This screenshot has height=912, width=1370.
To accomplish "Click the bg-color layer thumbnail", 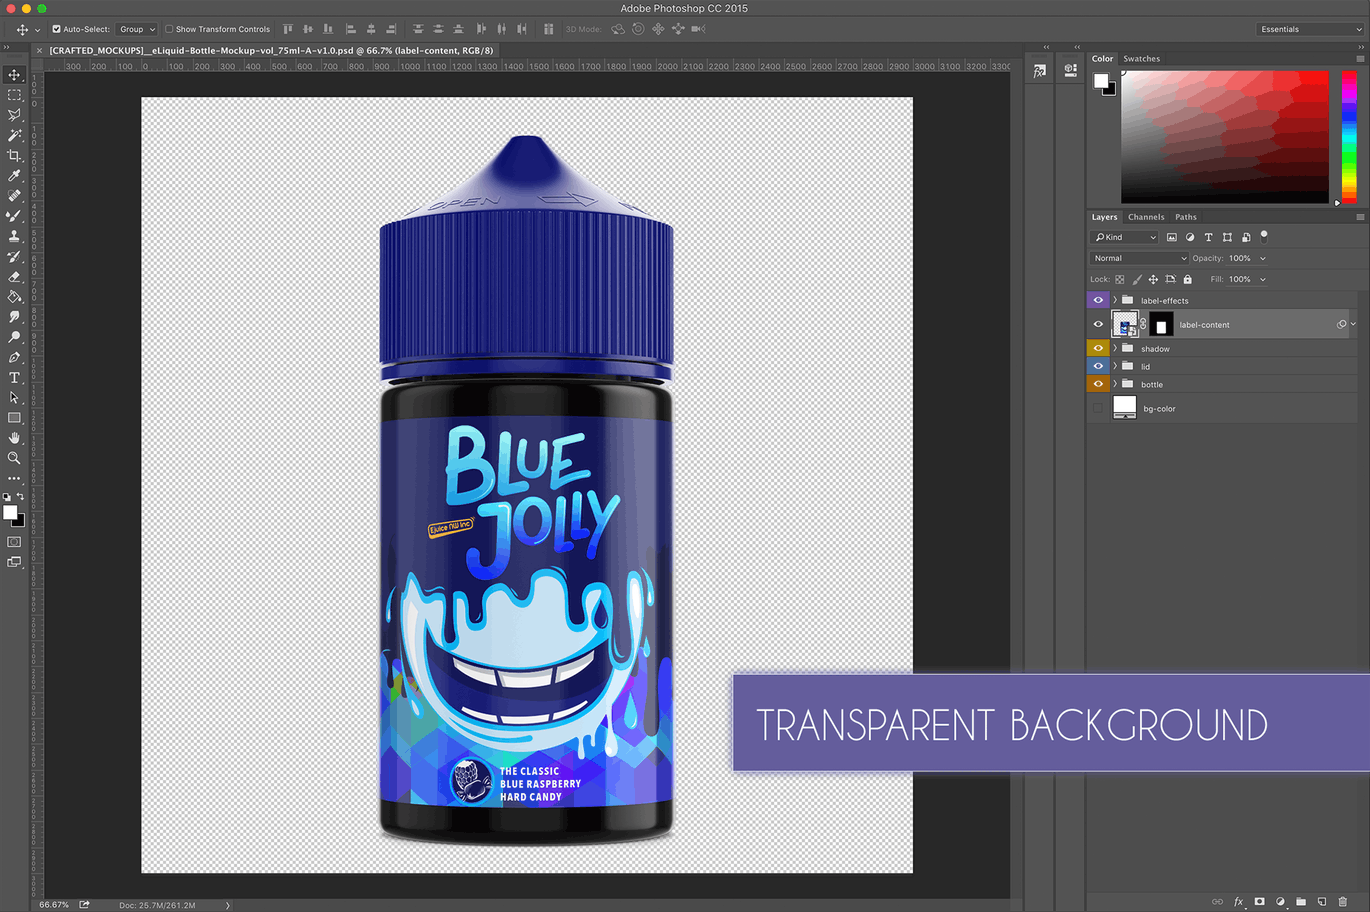I will click(1124, 407).
